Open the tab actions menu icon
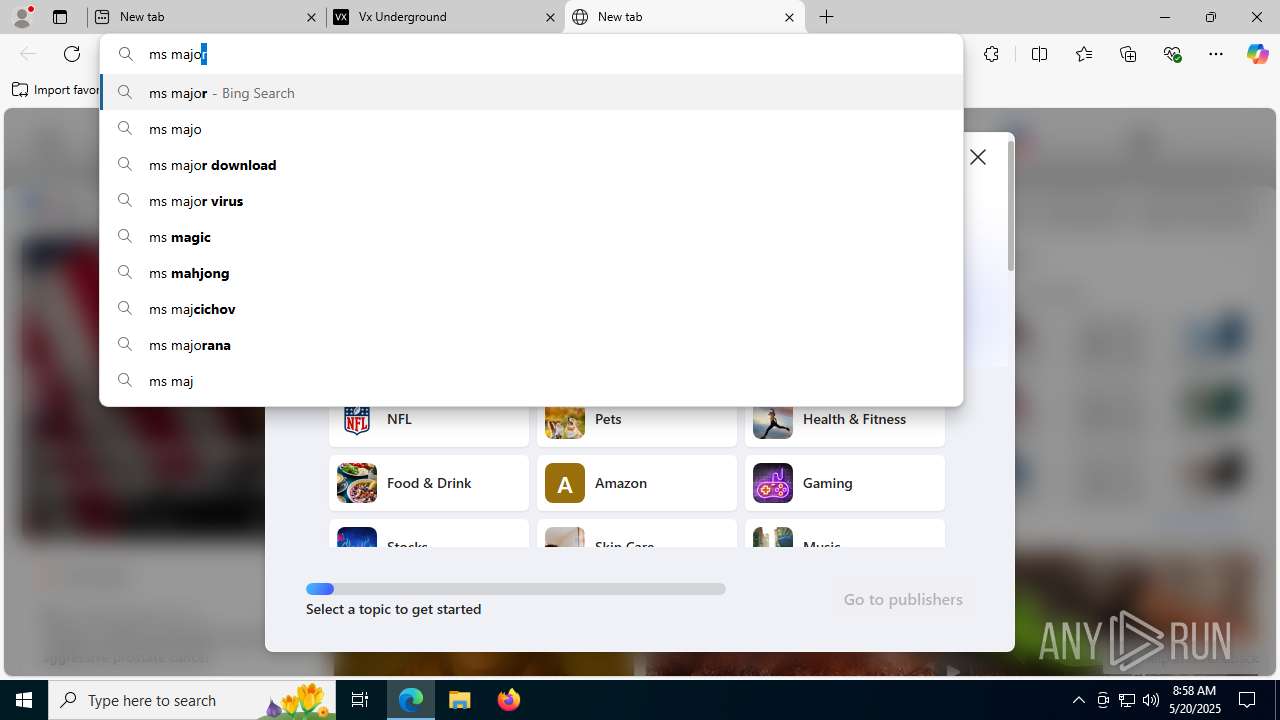 coord(60,17)
